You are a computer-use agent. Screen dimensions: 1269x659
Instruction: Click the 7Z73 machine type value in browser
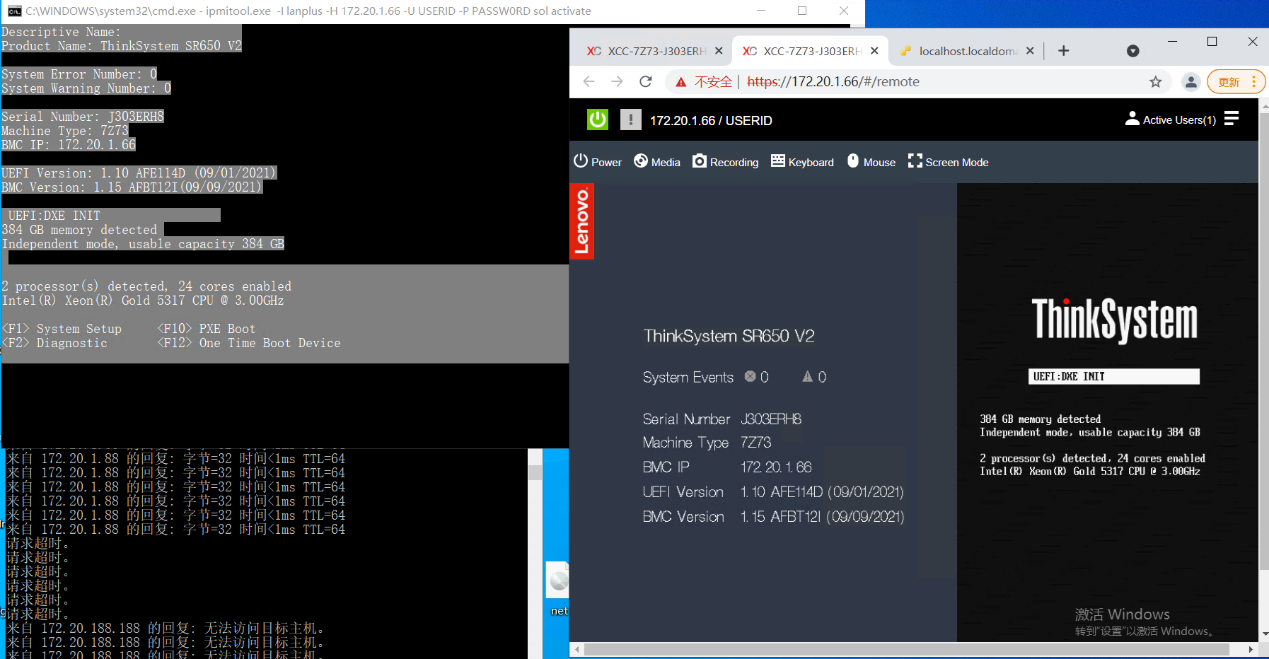tap(756, 443)
